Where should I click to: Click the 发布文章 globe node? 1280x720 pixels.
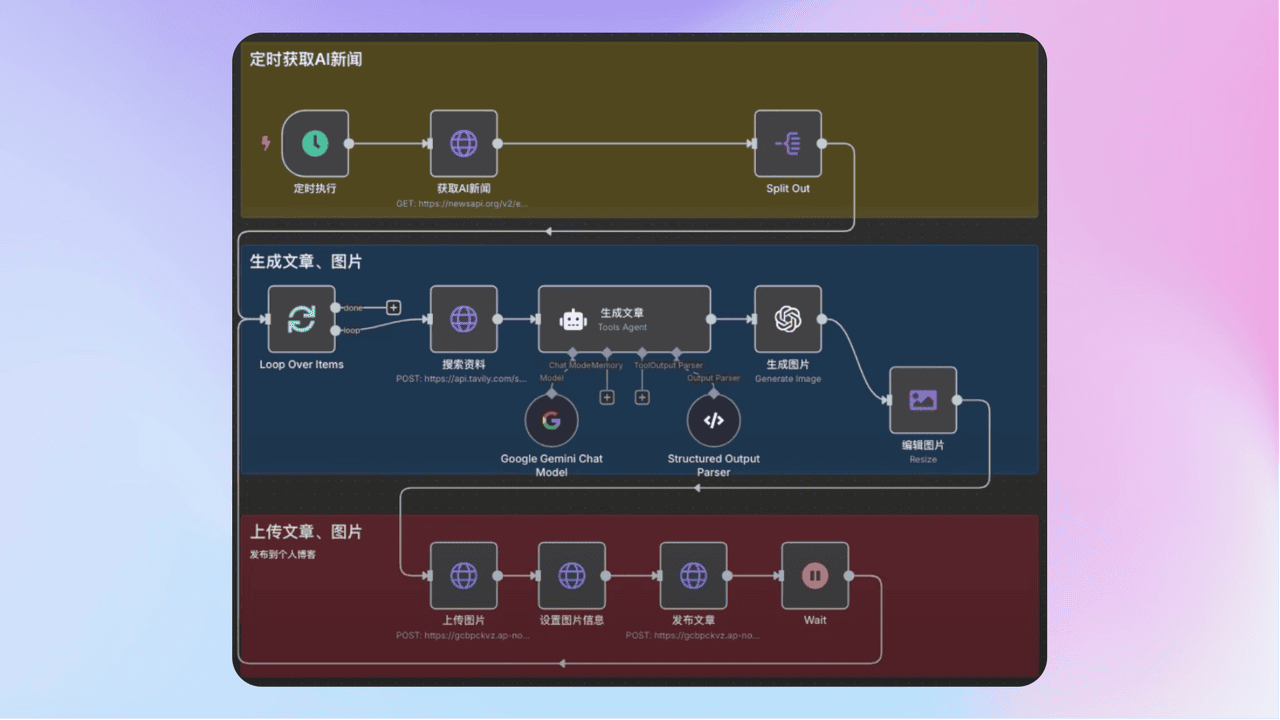694,575
